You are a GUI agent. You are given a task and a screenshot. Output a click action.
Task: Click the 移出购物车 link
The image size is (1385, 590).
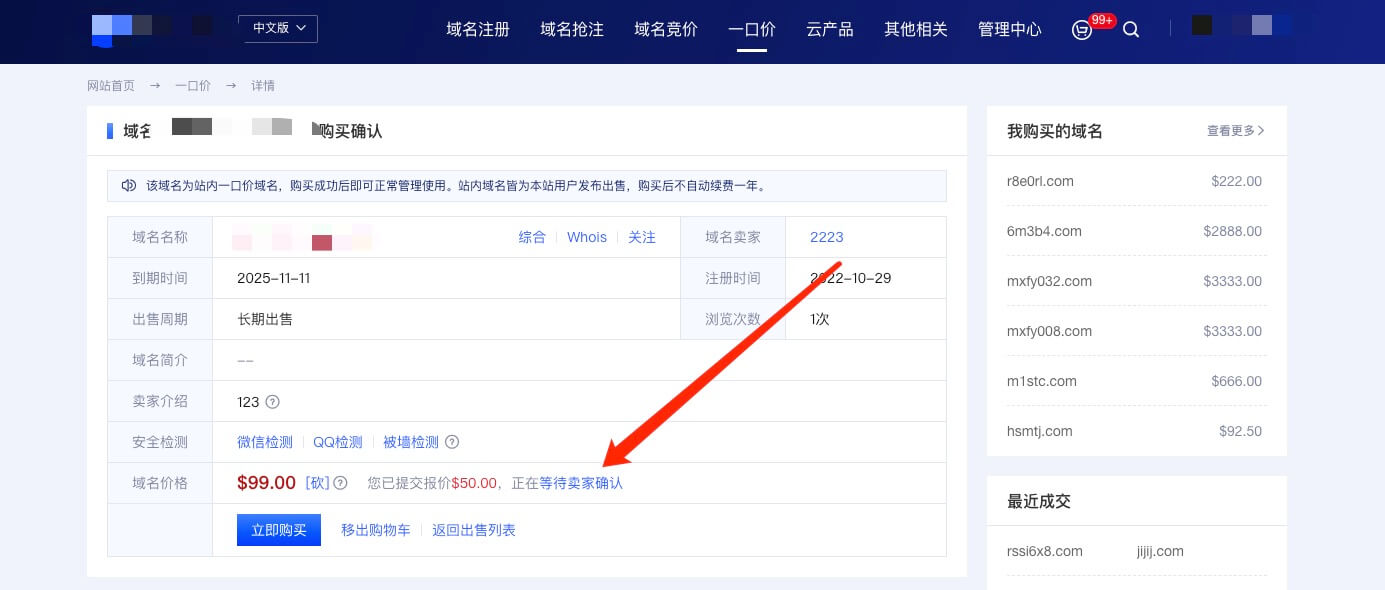(375, 530)
